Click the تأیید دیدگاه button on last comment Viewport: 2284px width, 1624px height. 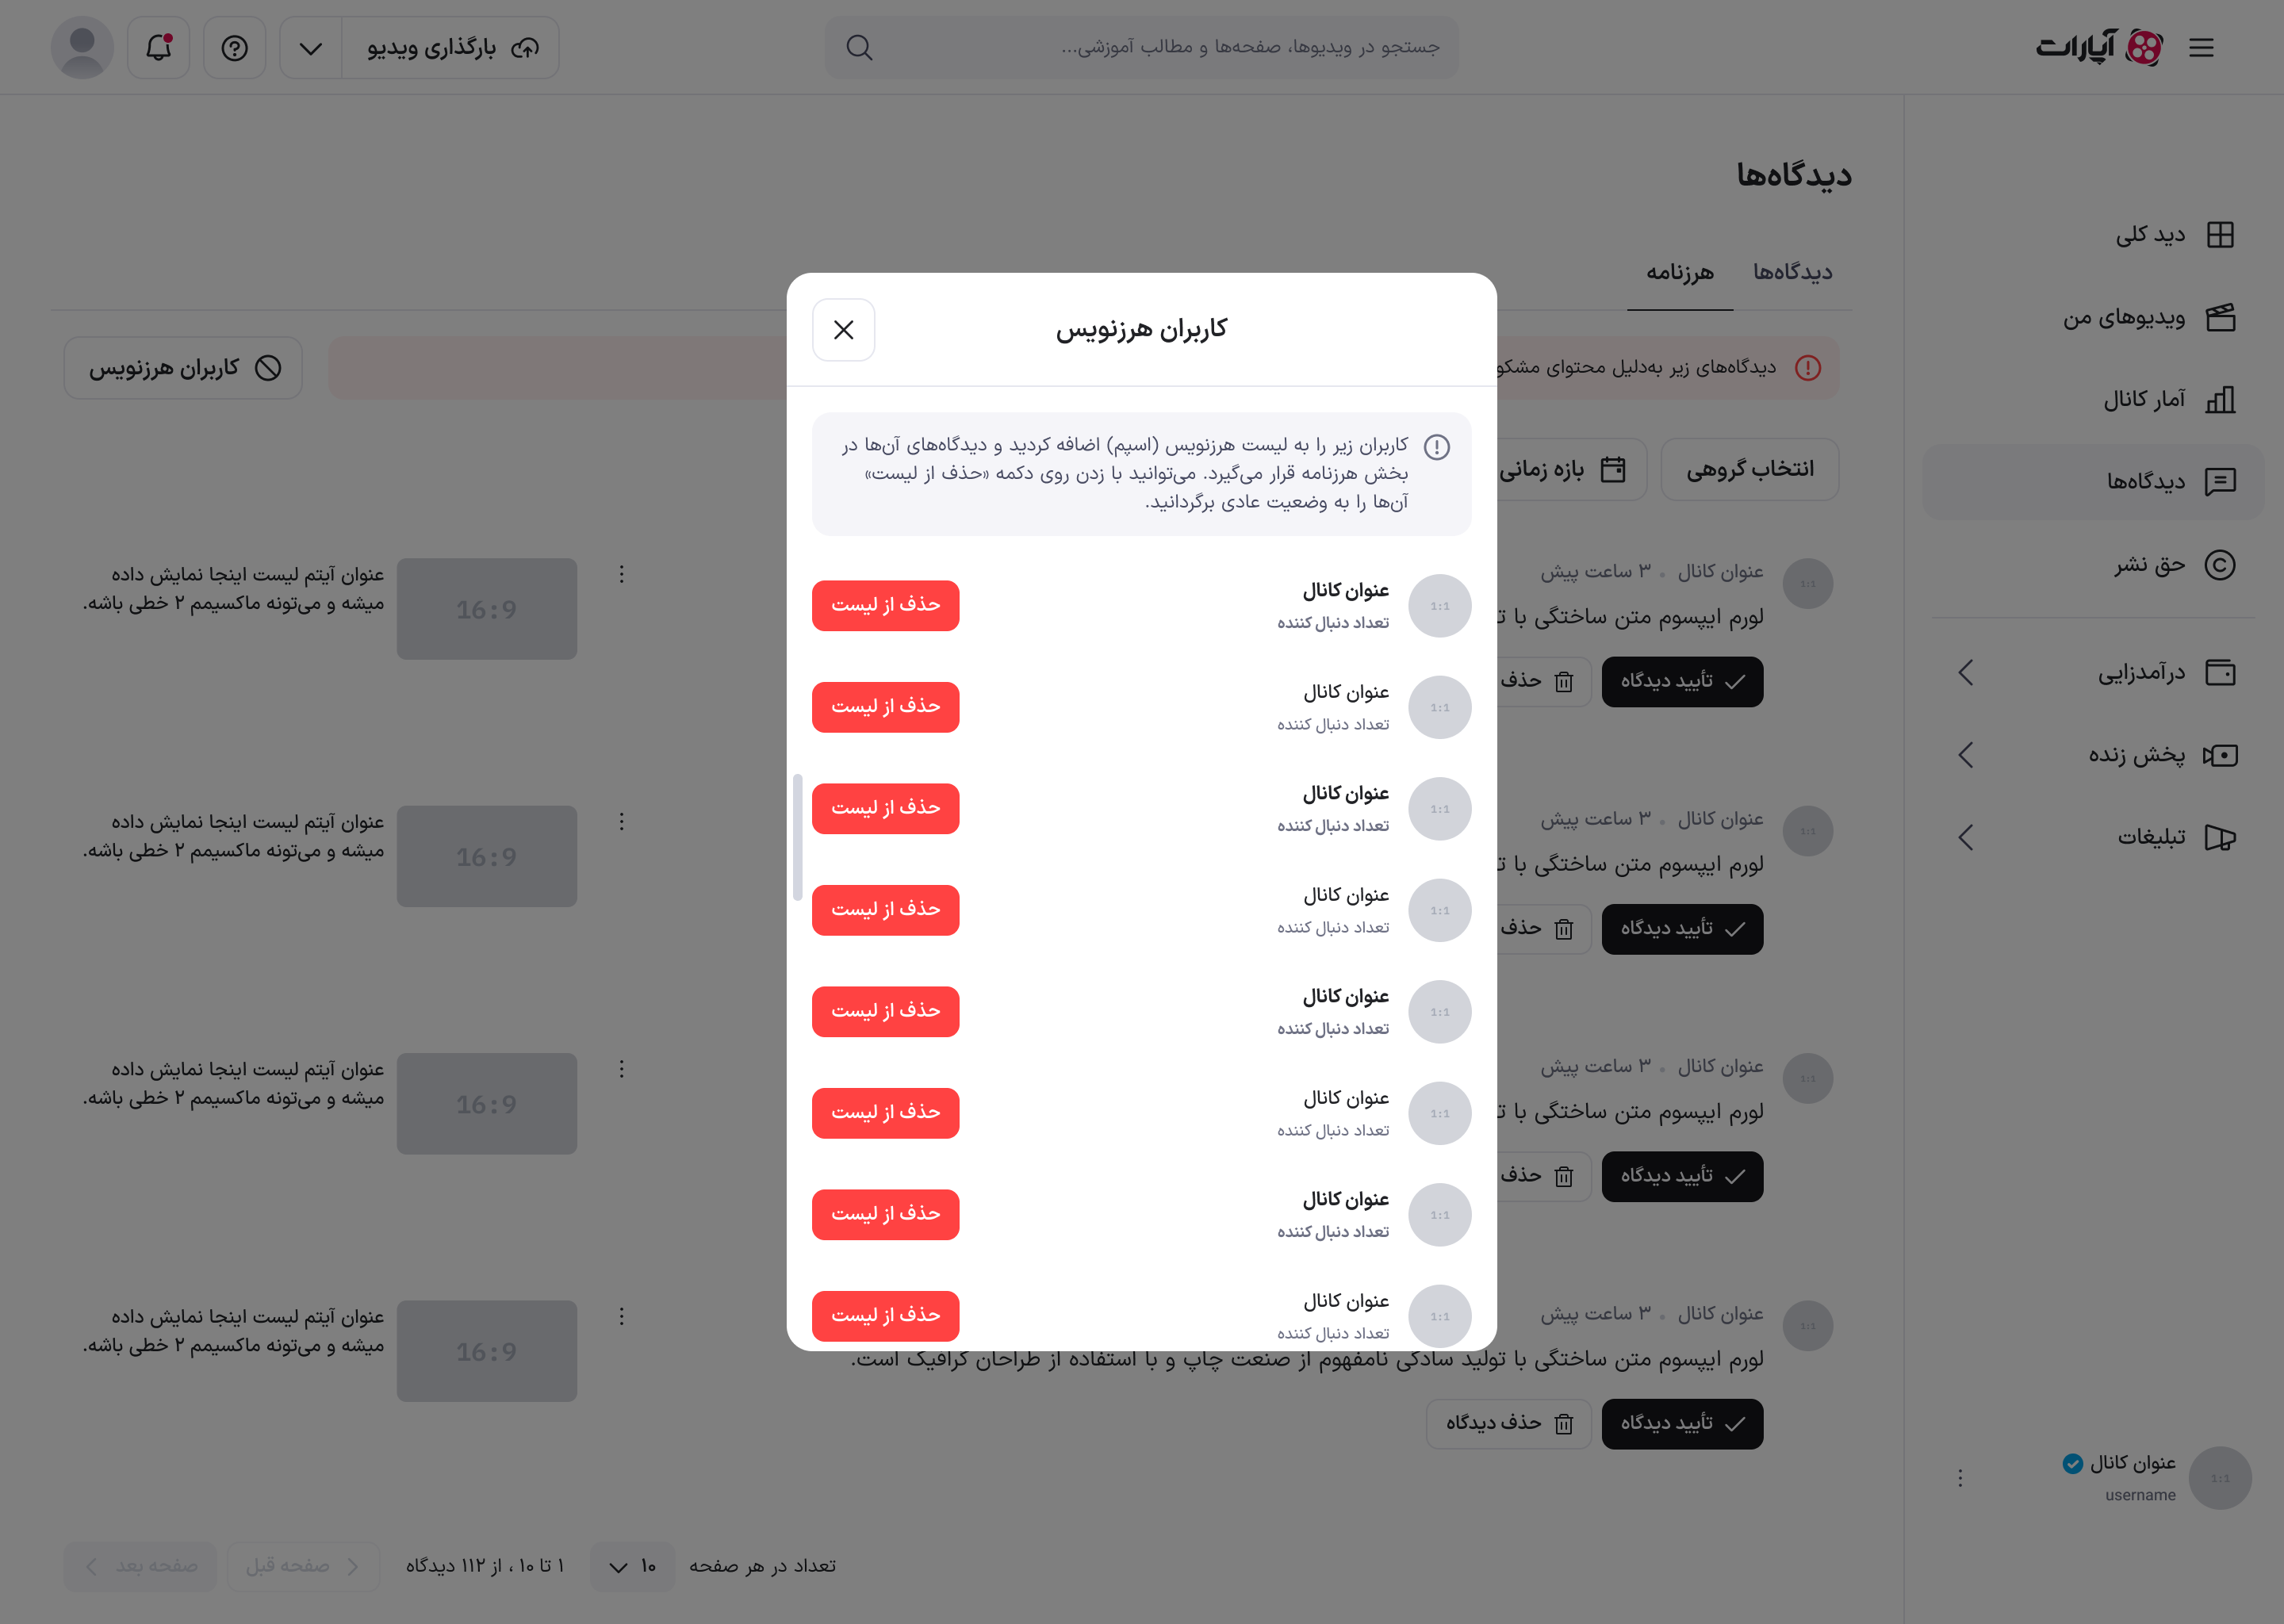[x=1682, y=1423]
